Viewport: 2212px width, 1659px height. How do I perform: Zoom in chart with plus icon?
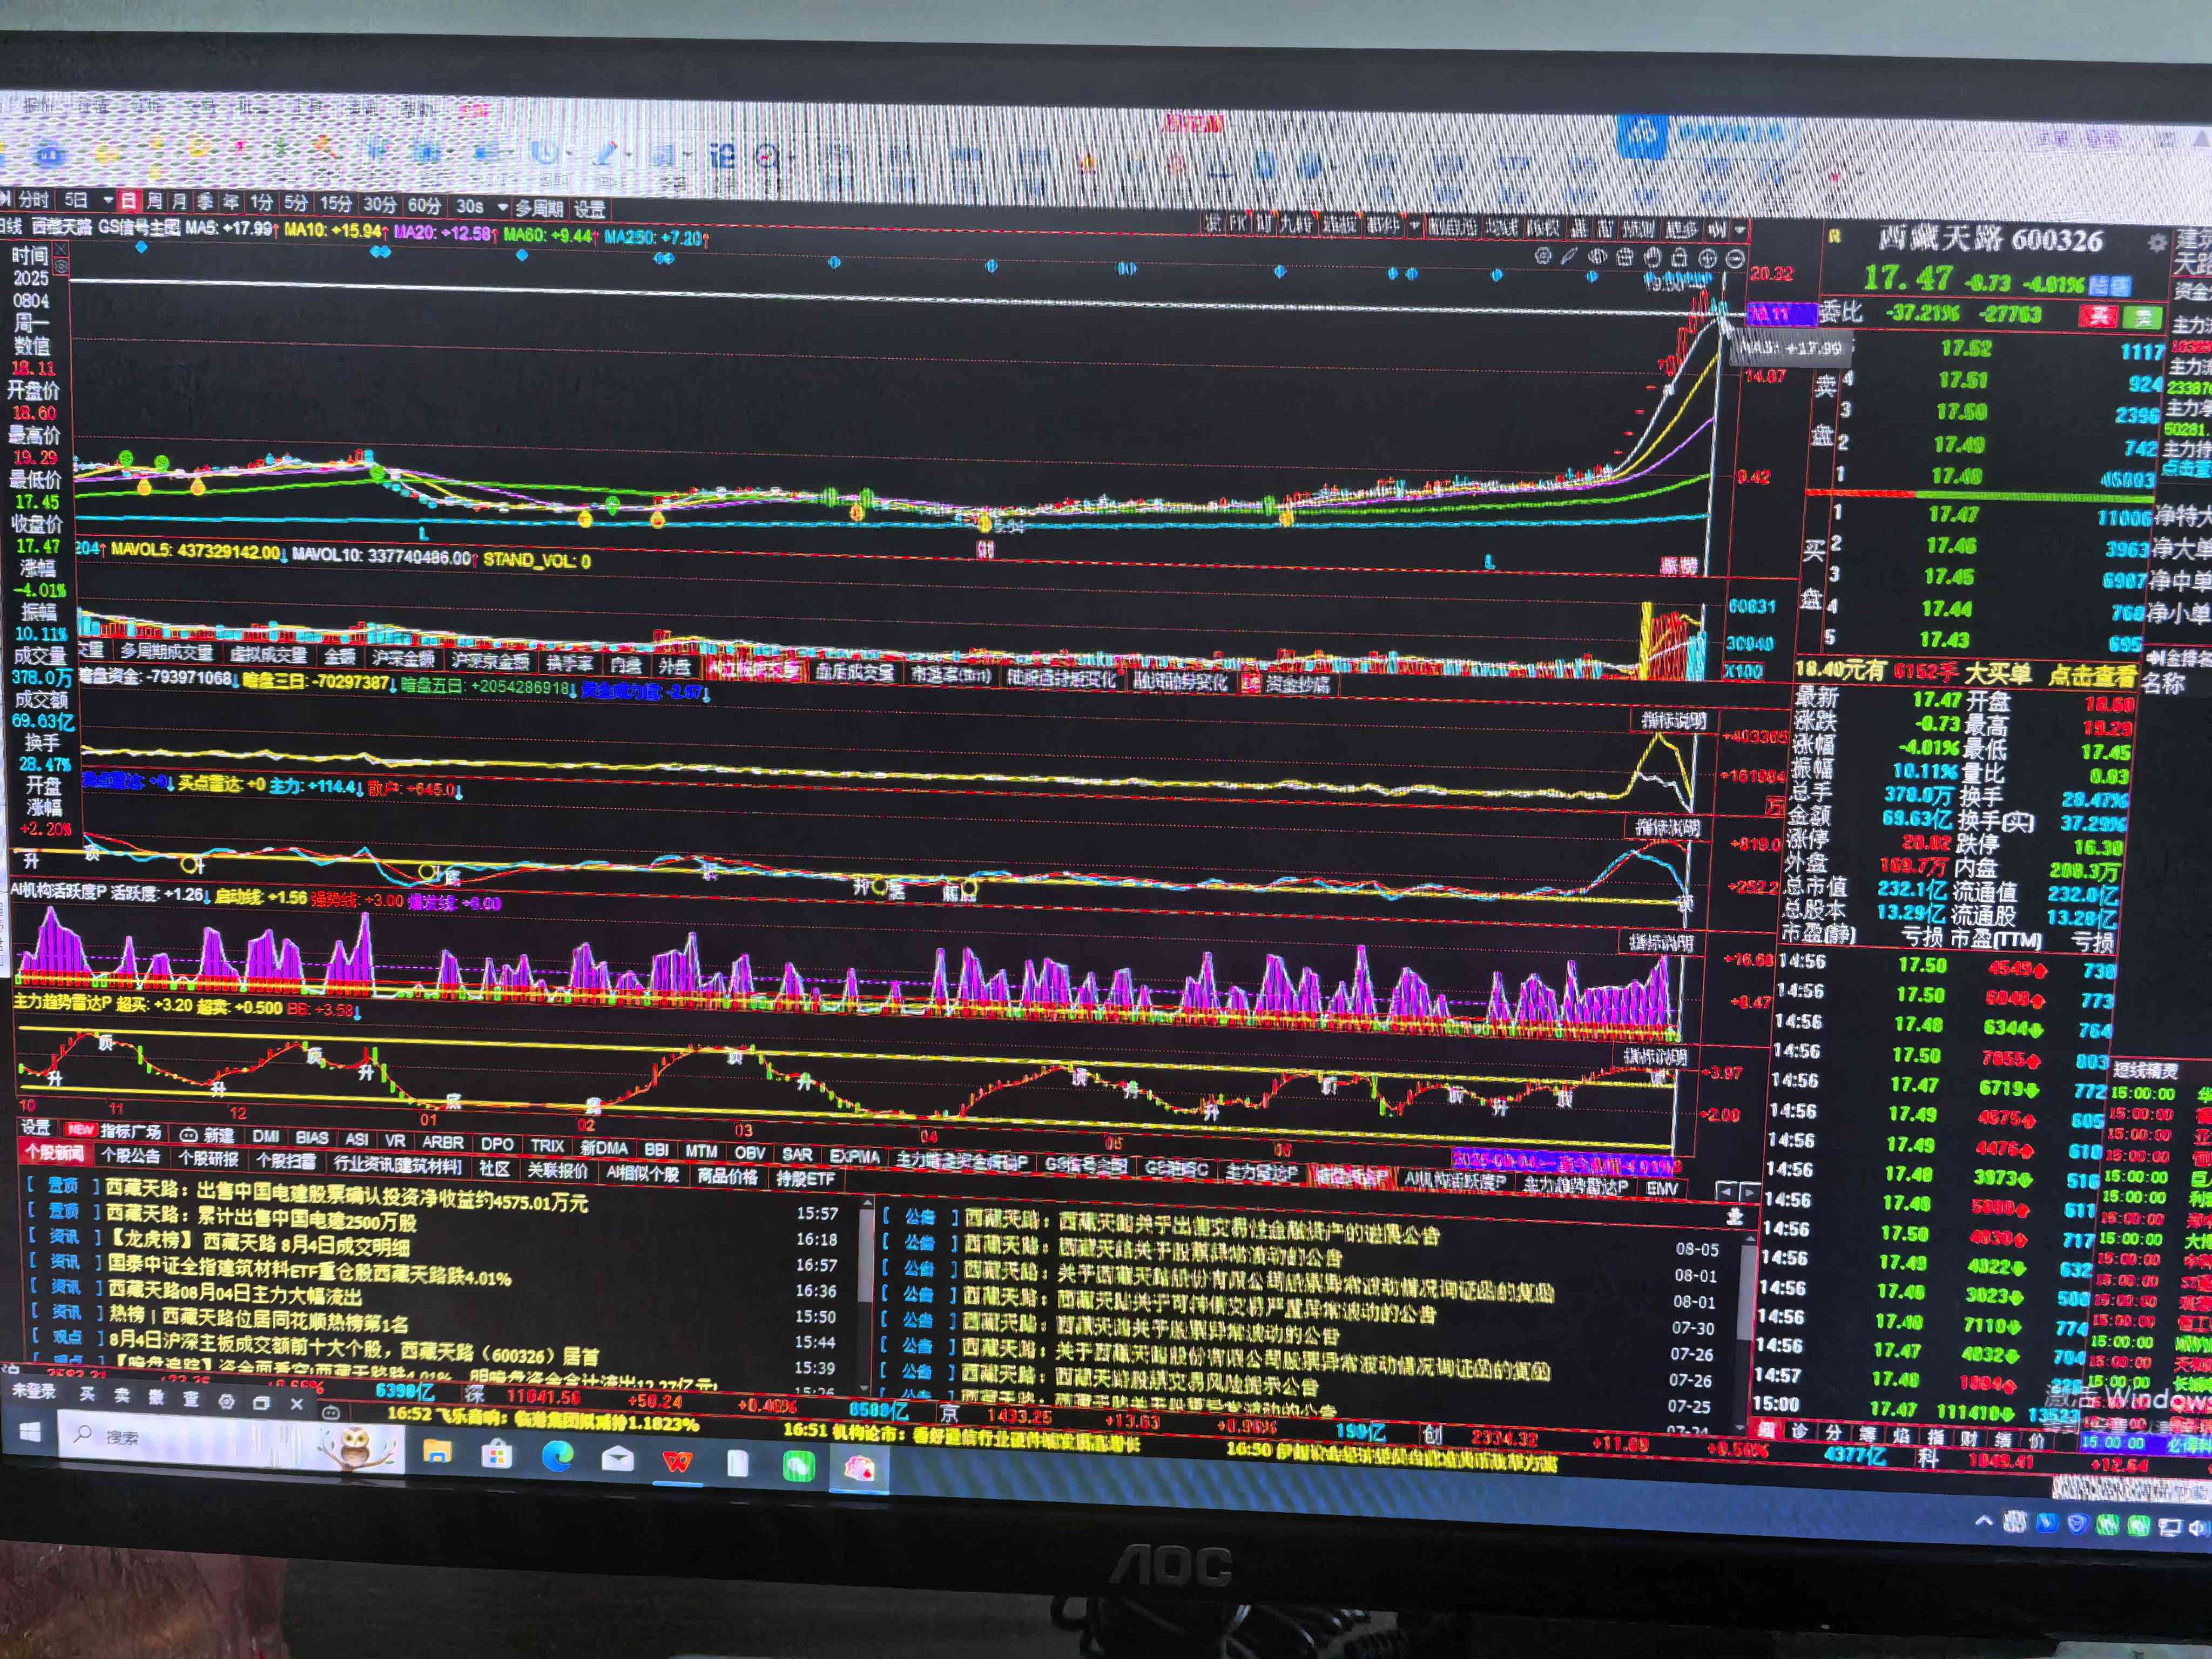(x=1708, y=258)
